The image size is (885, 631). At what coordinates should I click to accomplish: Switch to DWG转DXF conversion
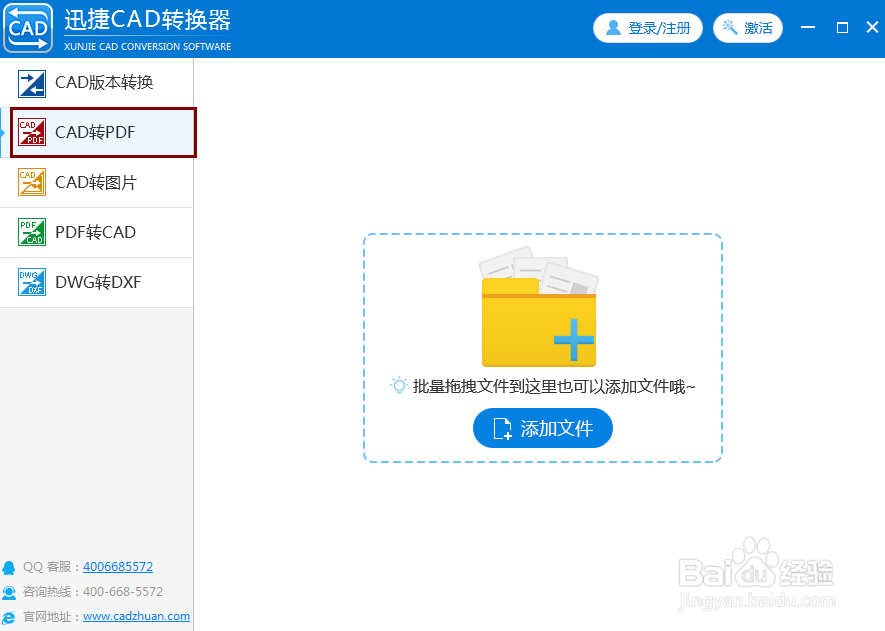[97, 282]
